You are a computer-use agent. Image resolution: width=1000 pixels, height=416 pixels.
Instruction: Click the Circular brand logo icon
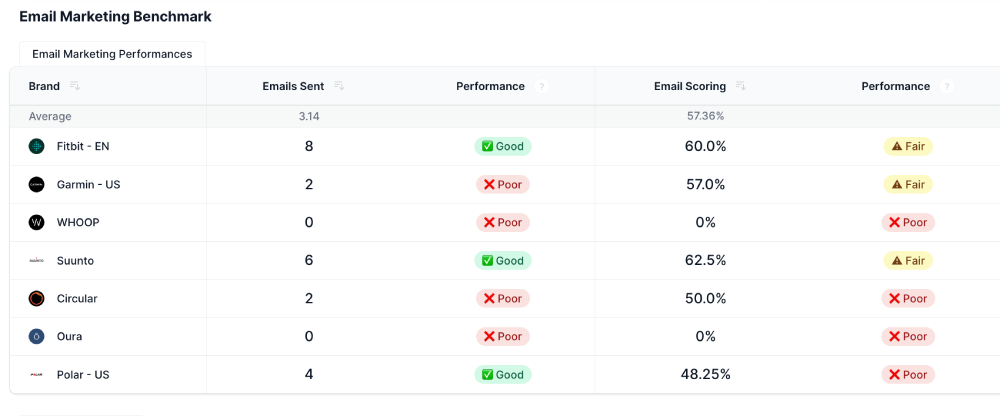coord(36,298)
